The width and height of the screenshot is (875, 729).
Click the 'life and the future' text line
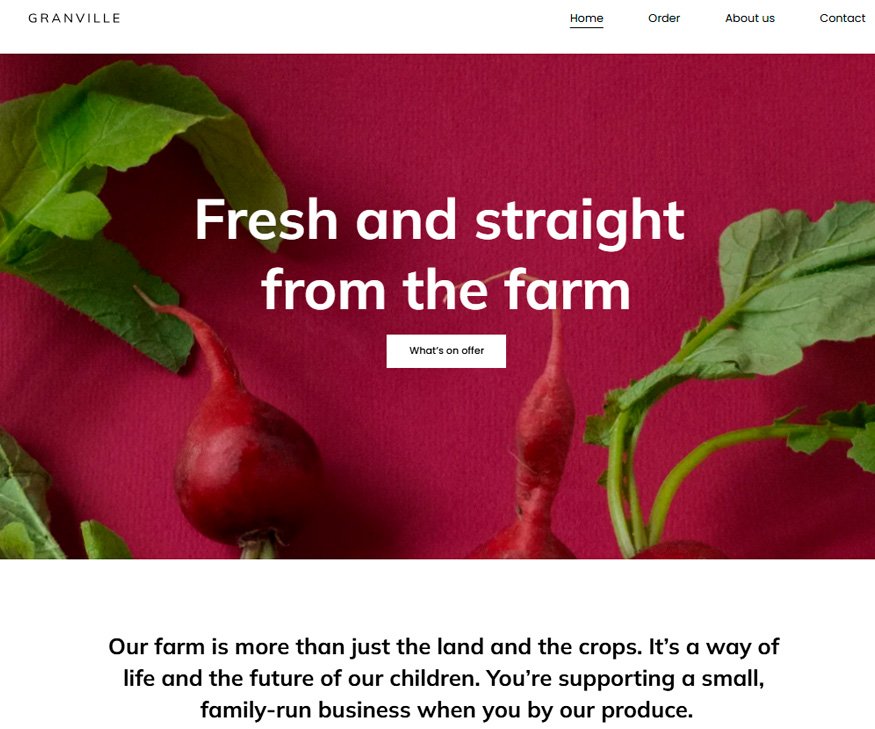point(444,679)
